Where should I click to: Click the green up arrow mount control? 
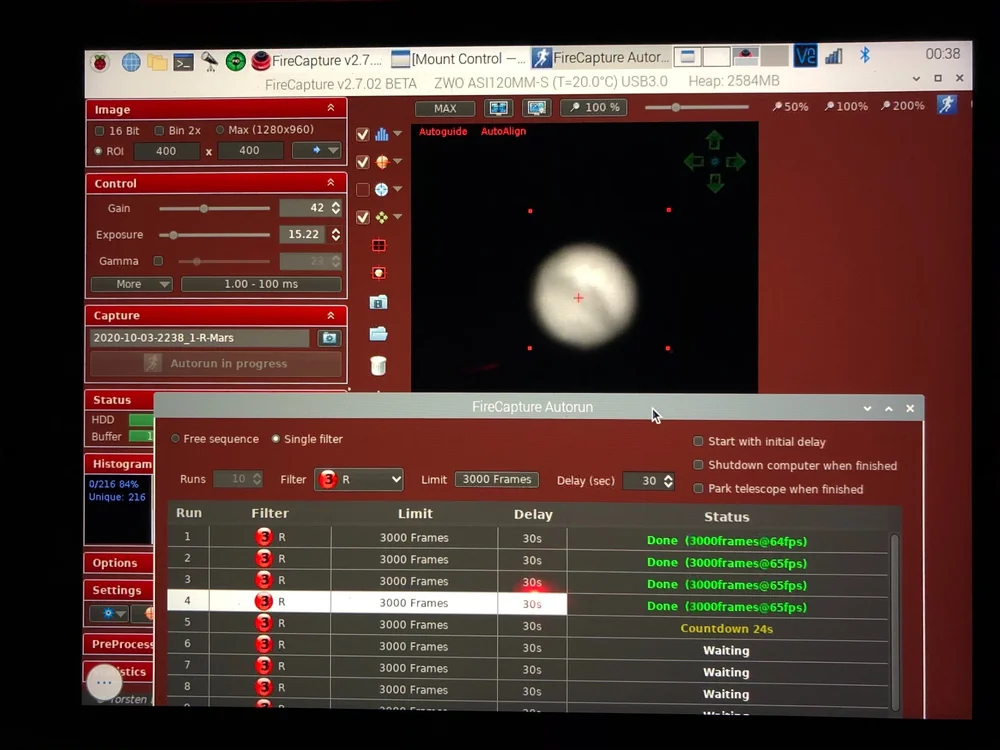coord(714,140)
